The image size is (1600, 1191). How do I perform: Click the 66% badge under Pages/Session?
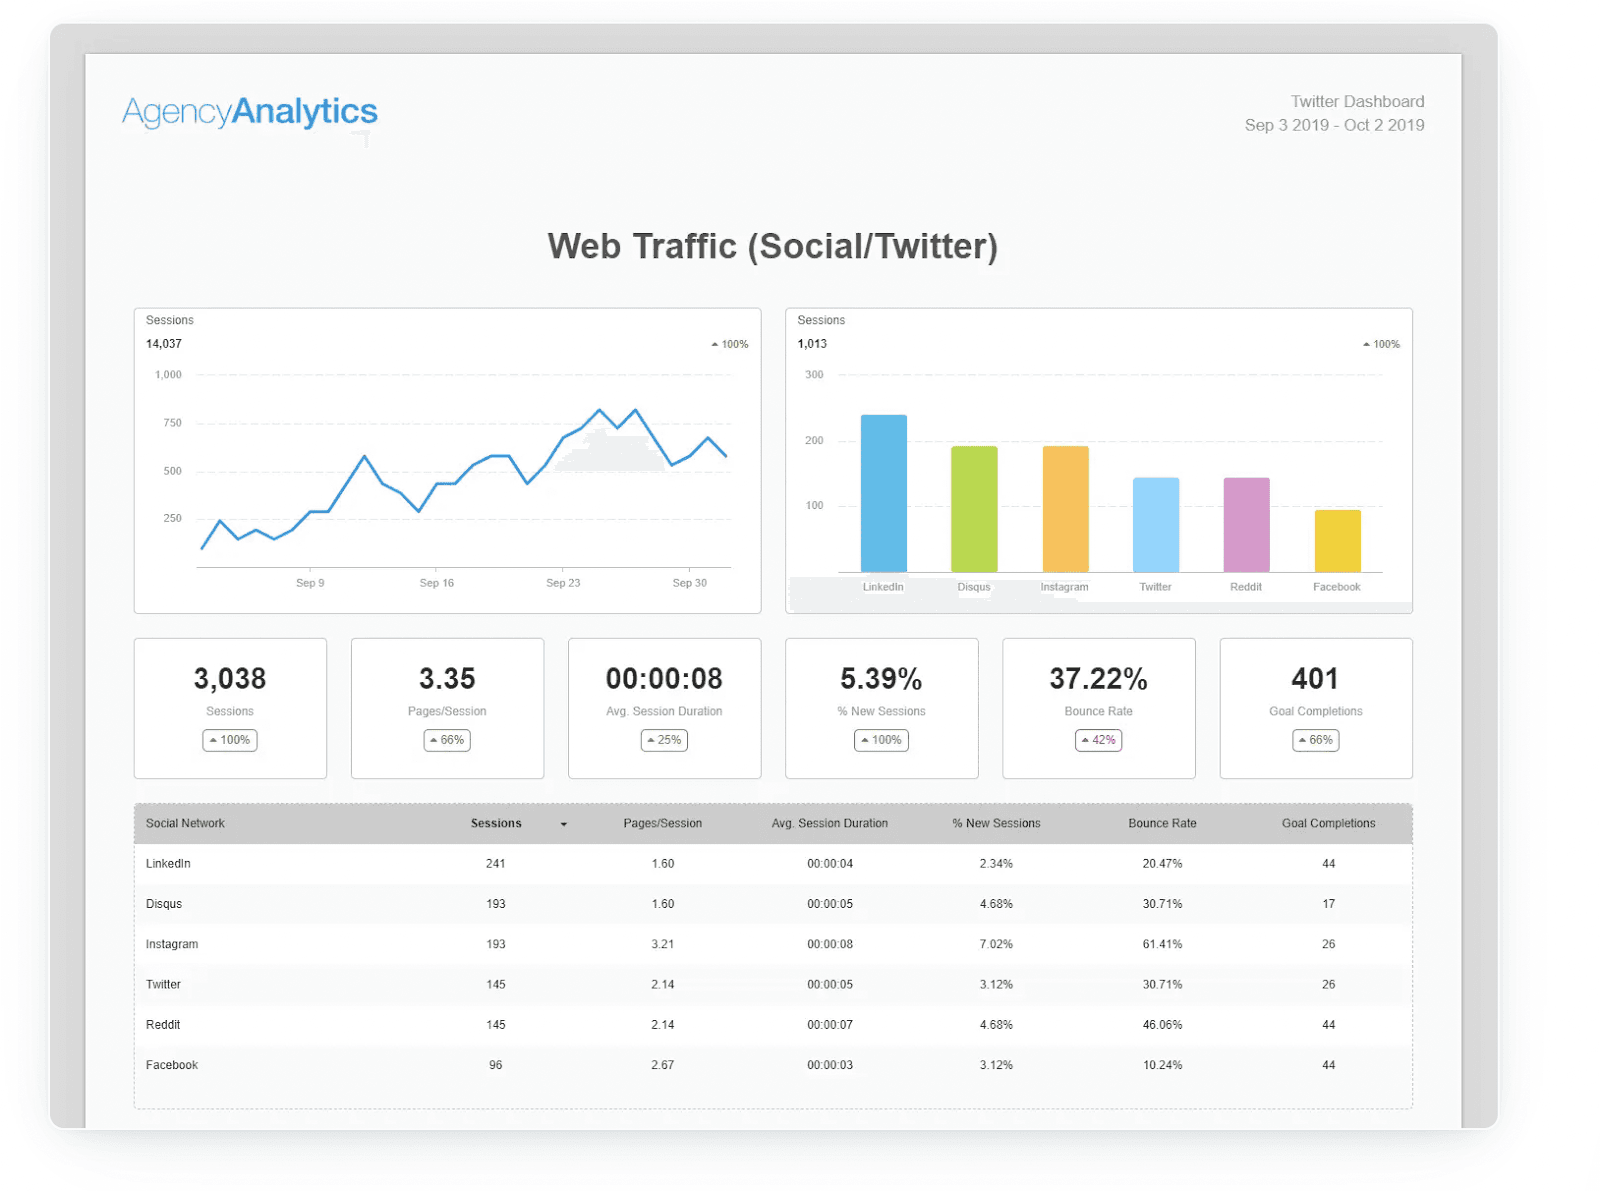point(446,740)
